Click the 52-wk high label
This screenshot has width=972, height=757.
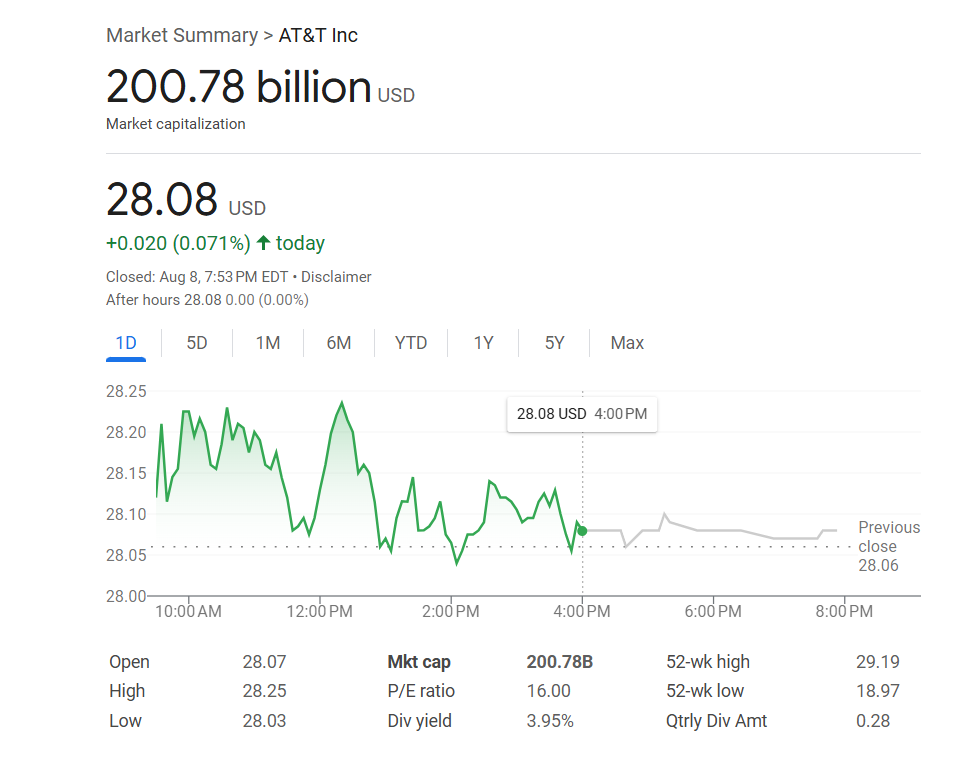point(708,662)
